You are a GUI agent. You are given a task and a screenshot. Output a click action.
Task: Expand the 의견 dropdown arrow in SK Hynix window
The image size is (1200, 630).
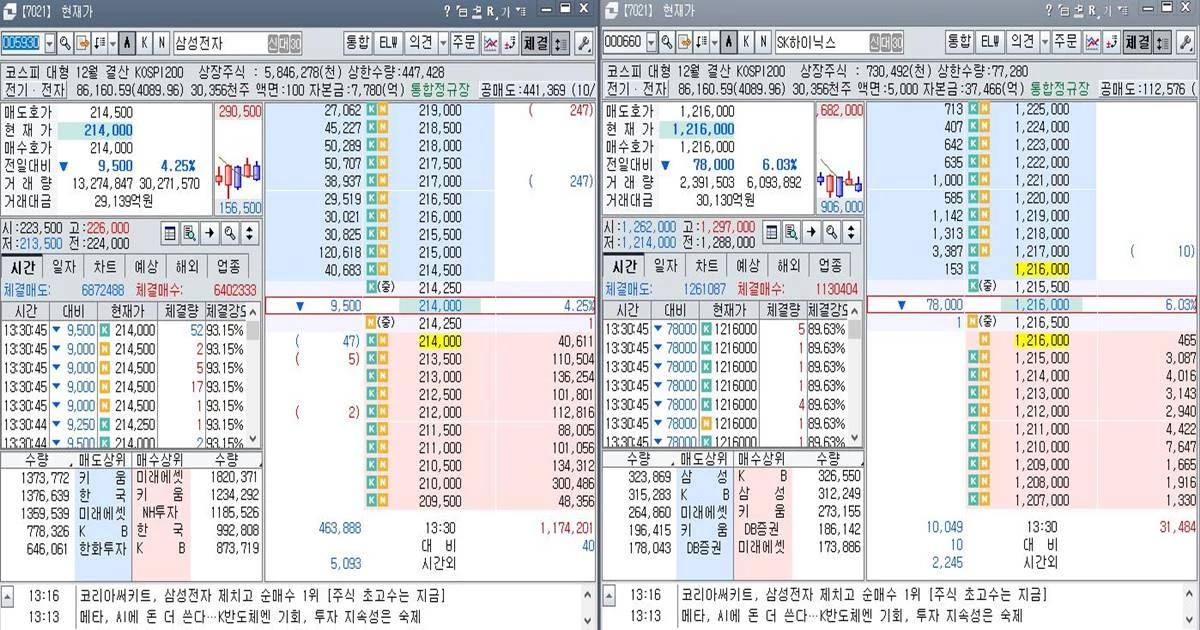tap(1044, 43)
